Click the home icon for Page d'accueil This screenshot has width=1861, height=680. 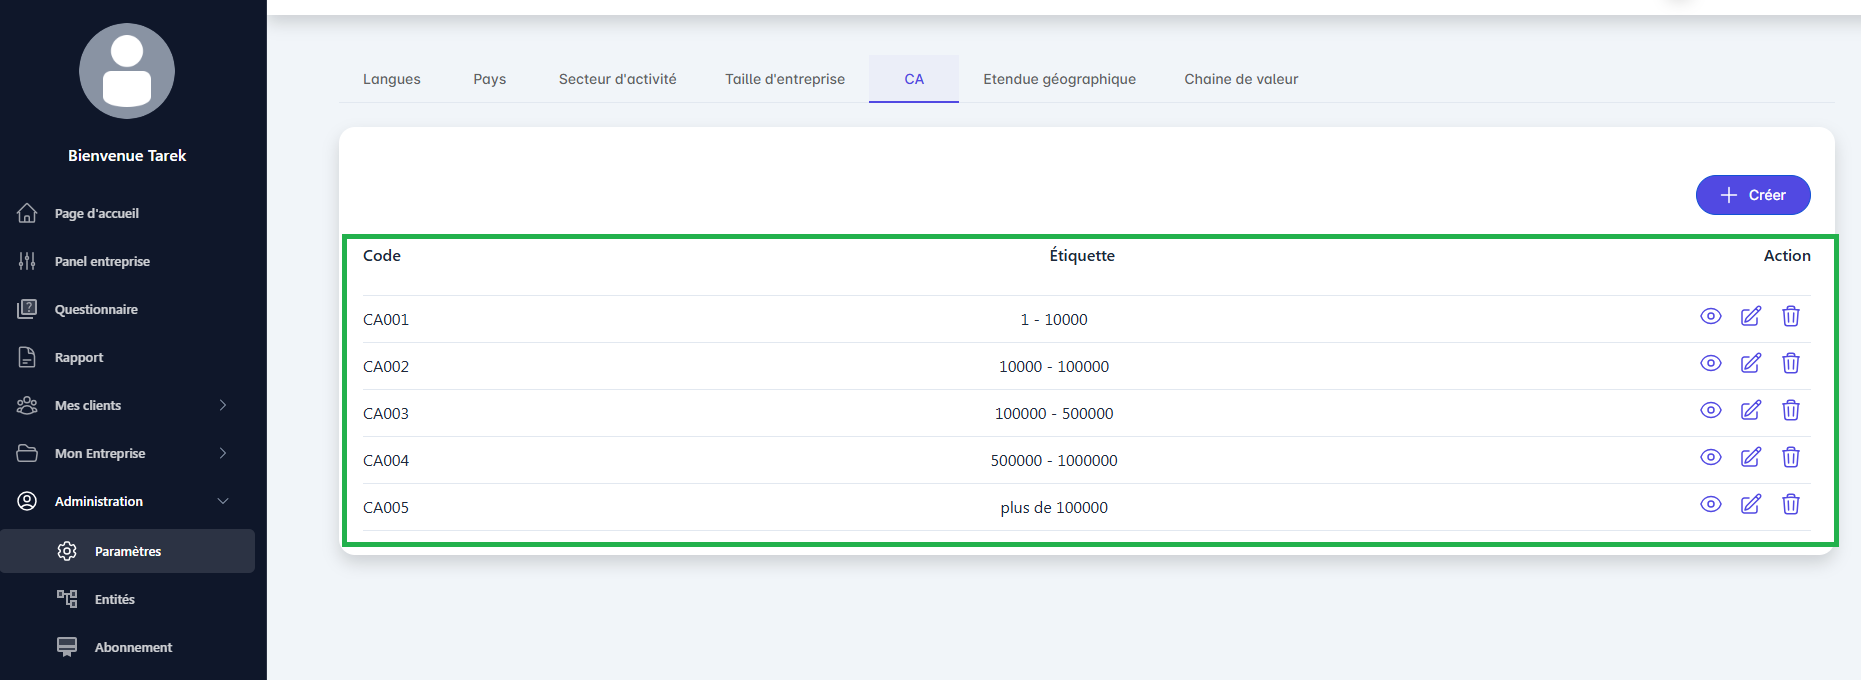tap(27, 213)
